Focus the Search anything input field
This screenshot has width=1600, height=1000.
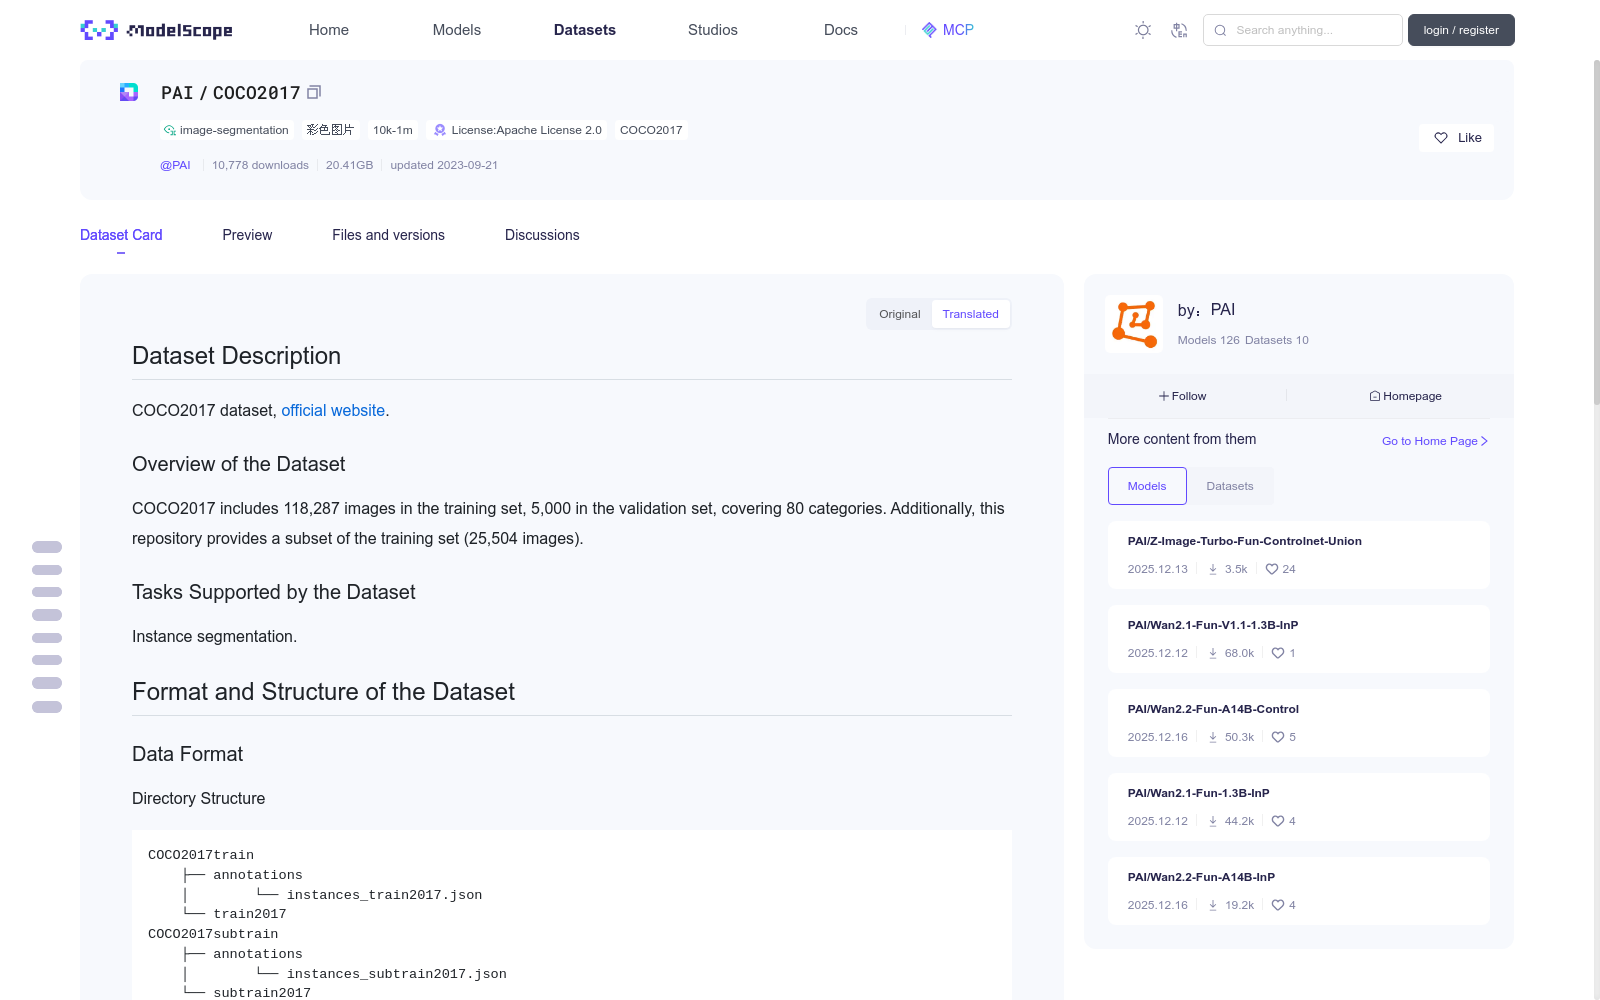[x=1303, y=30]
